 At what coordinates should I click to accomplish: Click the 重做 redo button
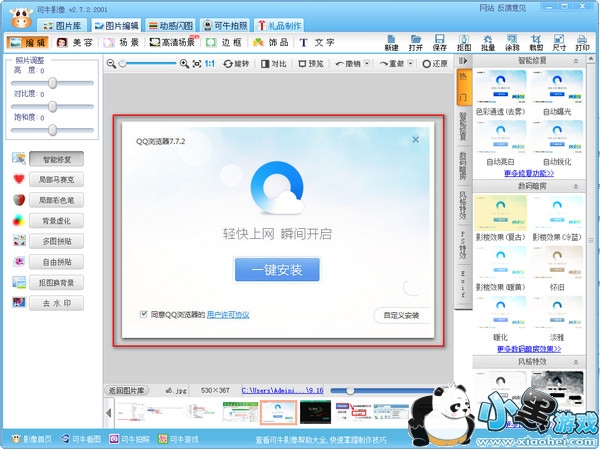[391, 64]
